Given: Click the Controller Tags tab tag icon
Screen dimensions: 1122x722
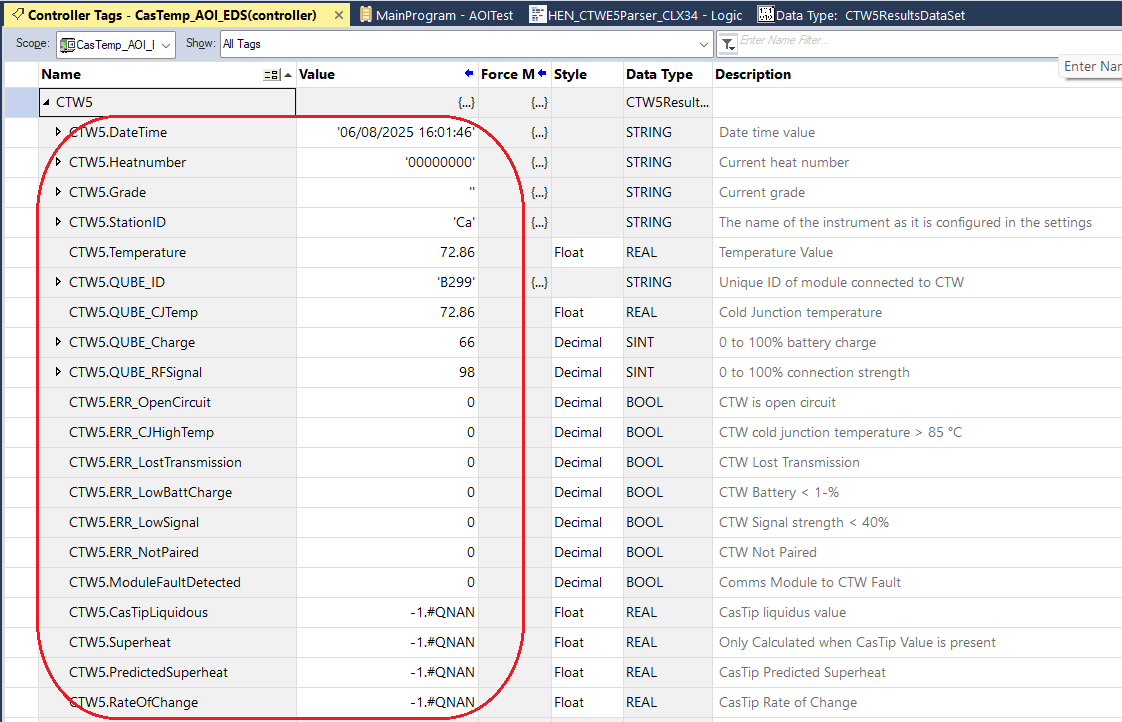Looking at the screenshot, I should (x=19, y=14).
